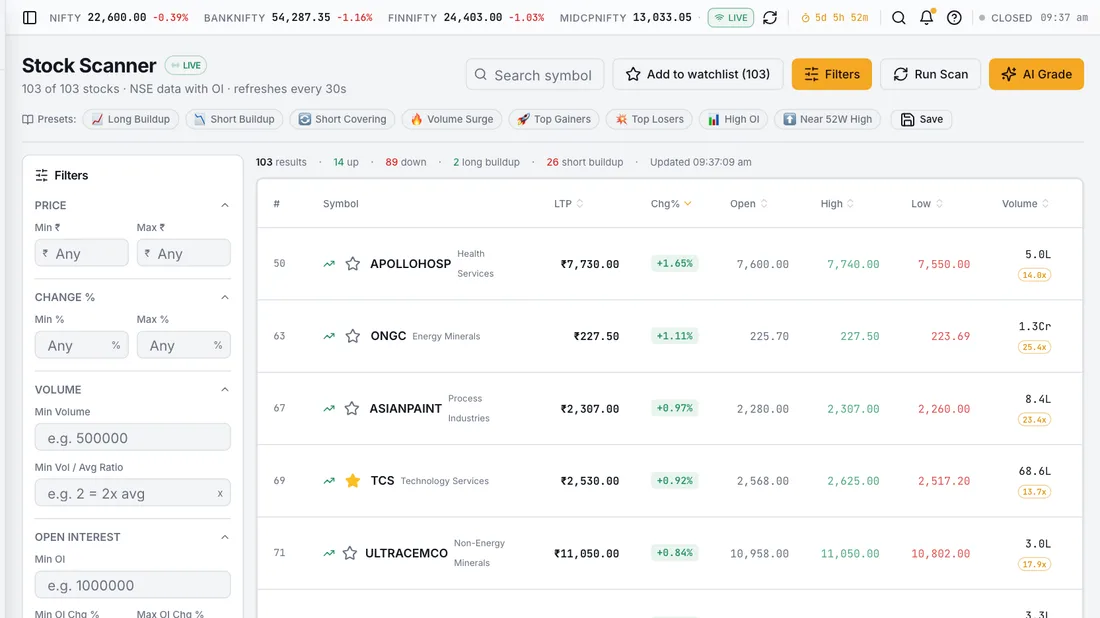This screenshot has width=1100, height=618.
Task: Click the ONGC trend arrow icon
Action: pos(329,336)
